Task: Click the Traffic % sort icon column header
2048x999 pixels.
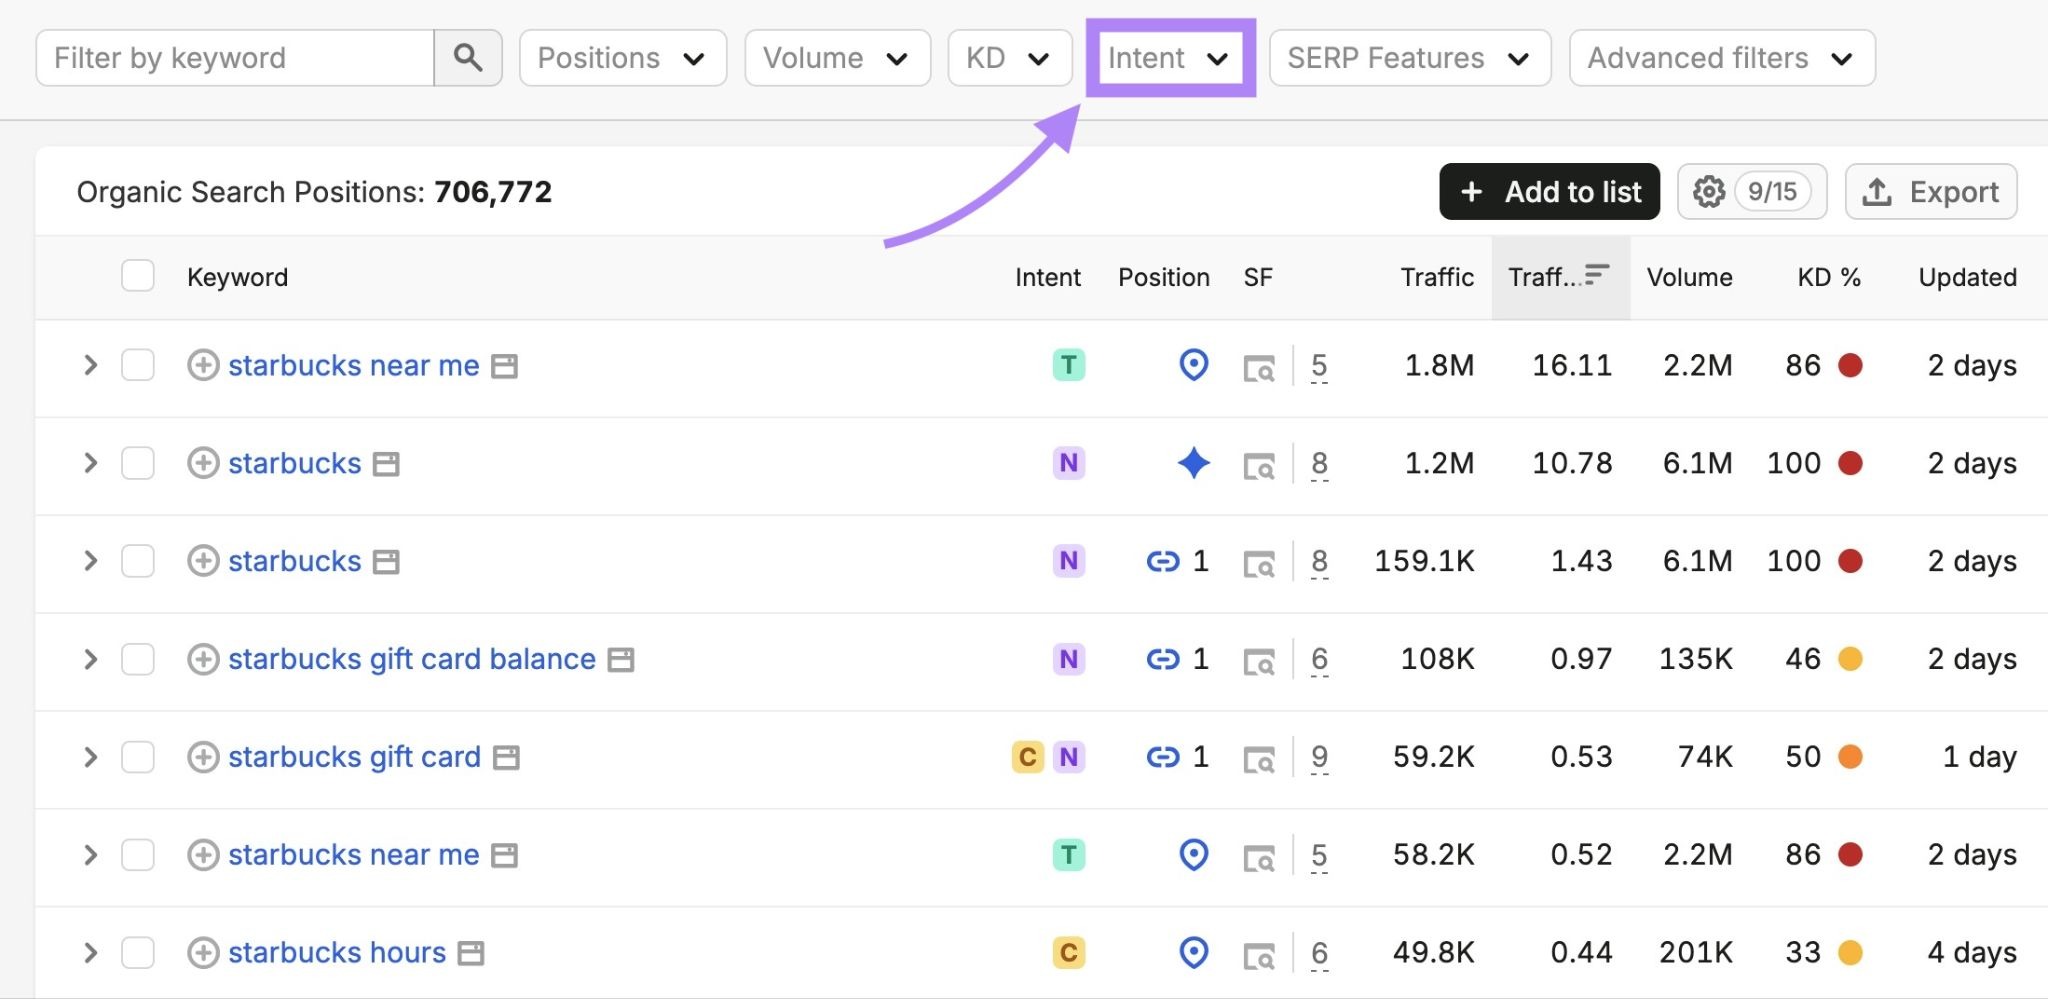Action: point(1597,274)
